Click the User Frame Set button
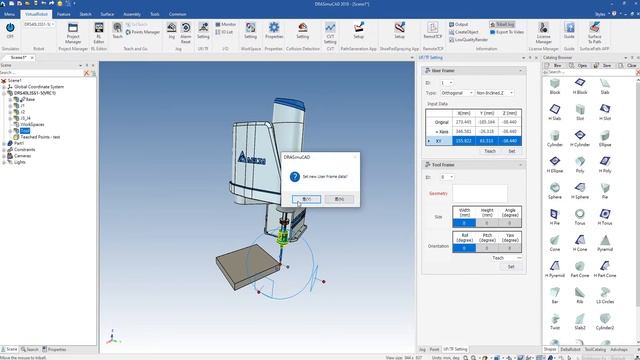The height and width of the screenshot is (360, 640). pos(511,151)
